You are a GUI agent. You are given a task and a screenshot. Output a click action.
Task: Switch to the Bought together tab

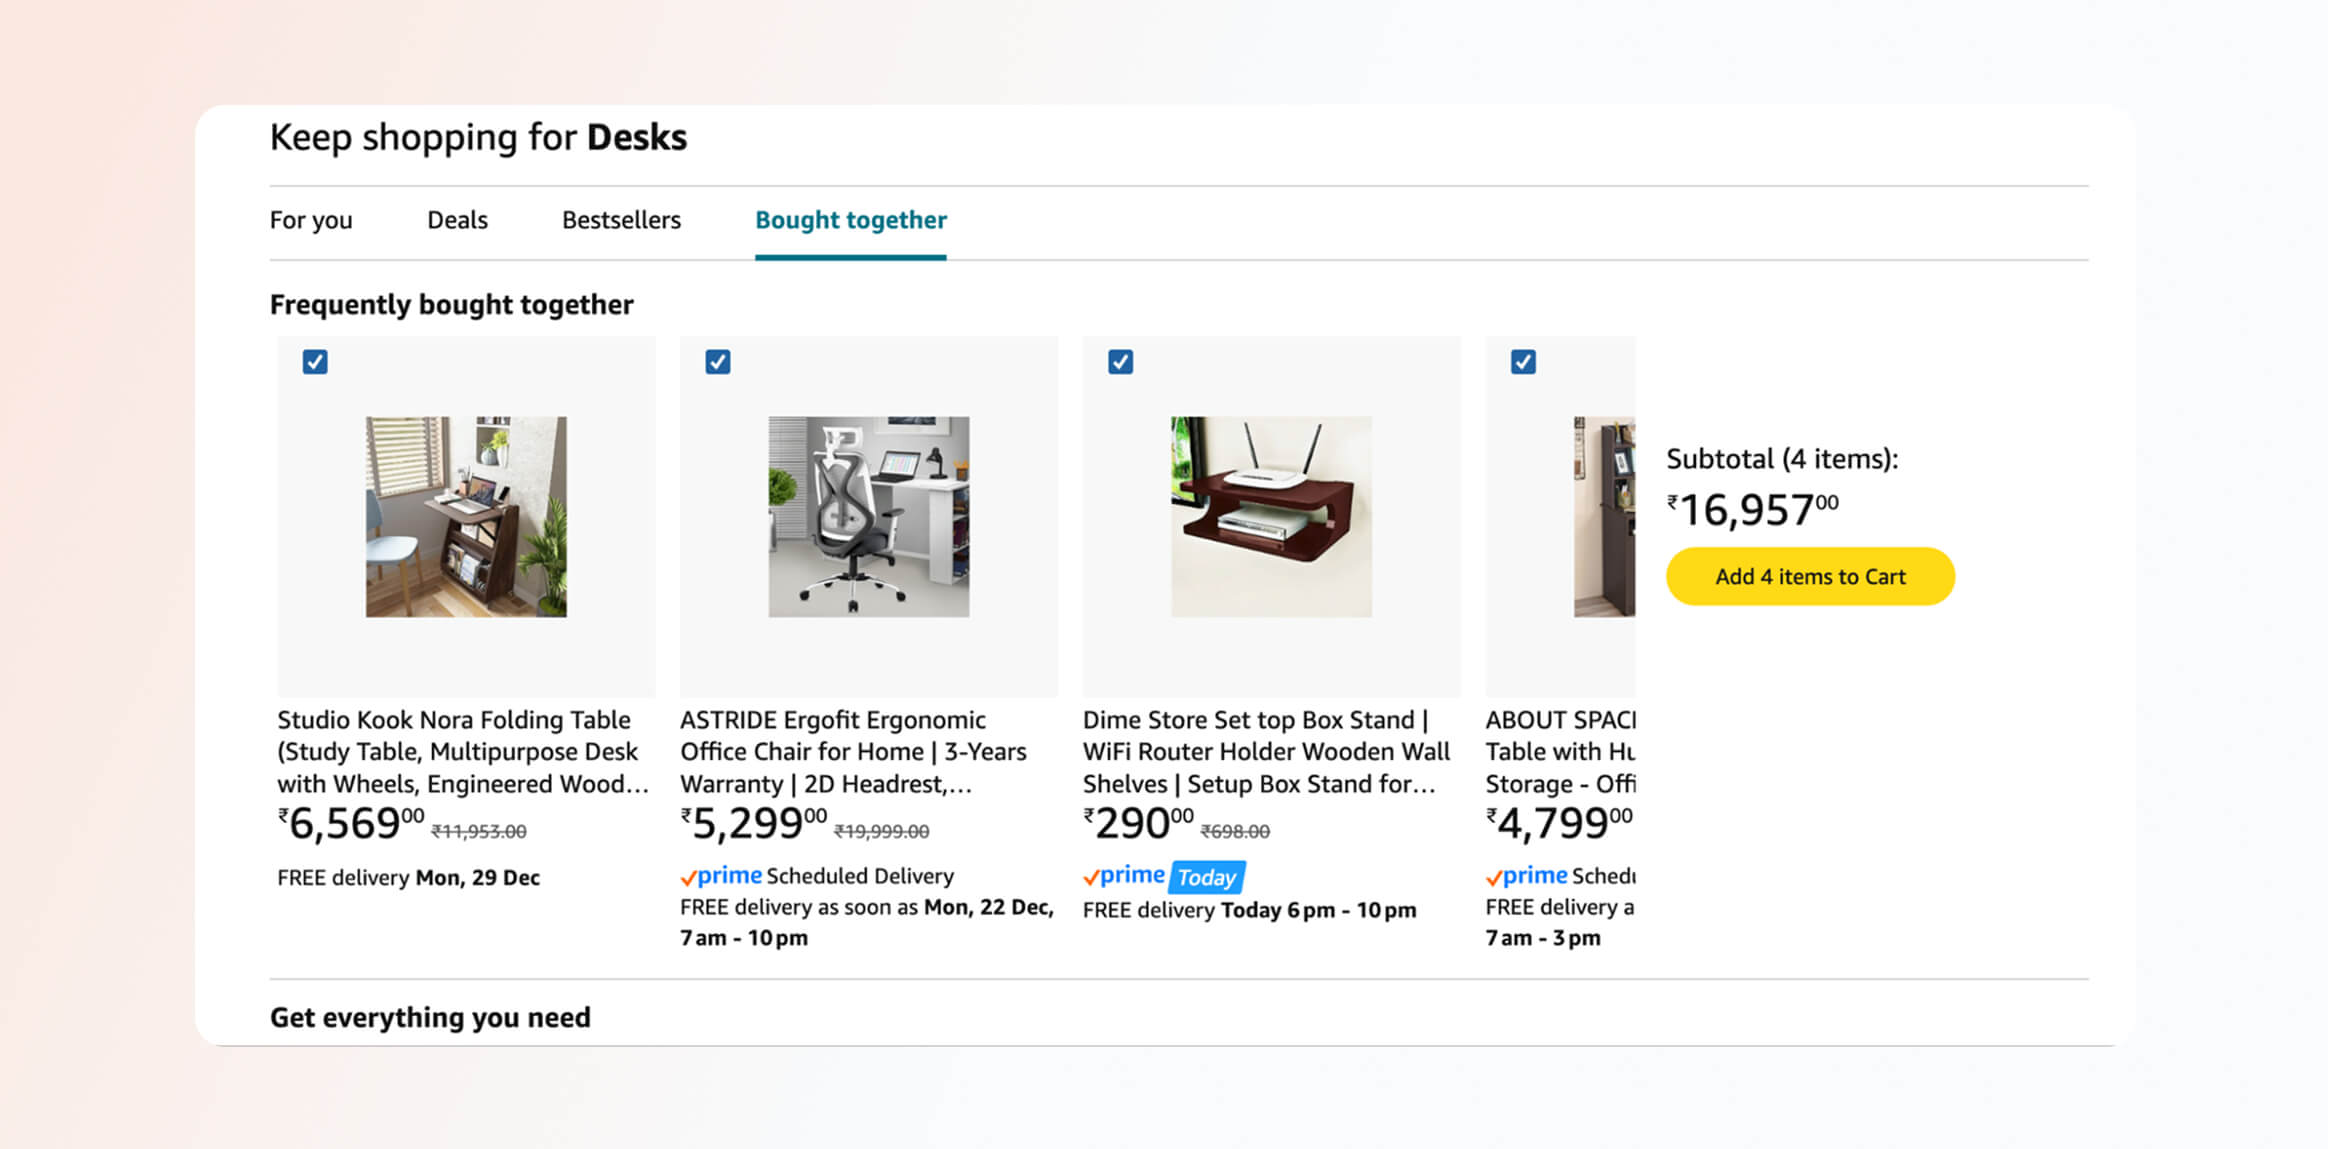(x=851, y=219)
